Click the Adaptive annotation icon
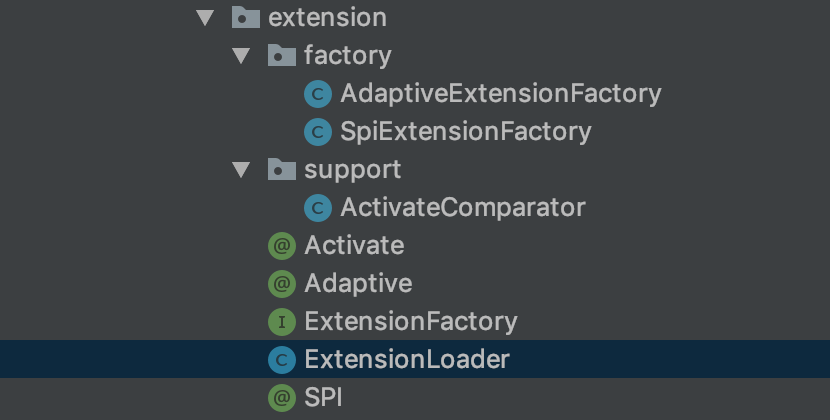Image resolution: width=830 pixels, height=420 pixels. (x=282, y=284)
